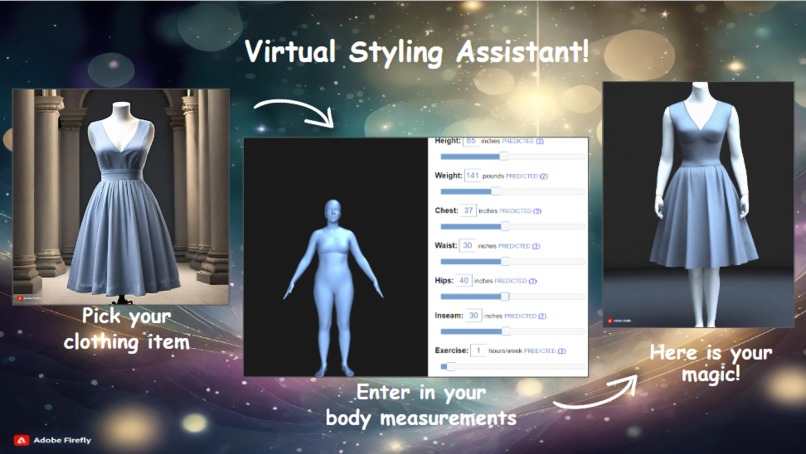Open the (?) help link beside Exercise
The image size is (806, 454).
point(562,351)
